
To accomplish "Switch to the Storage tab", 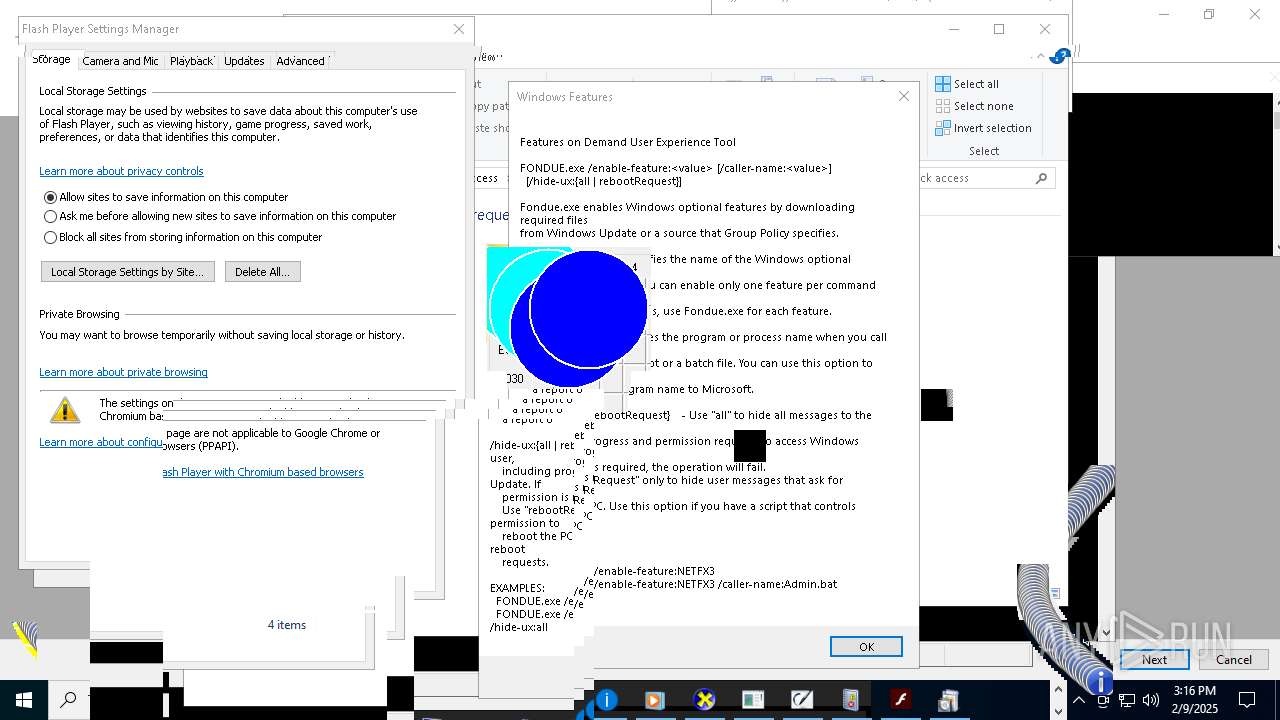I will coord(51,60).
